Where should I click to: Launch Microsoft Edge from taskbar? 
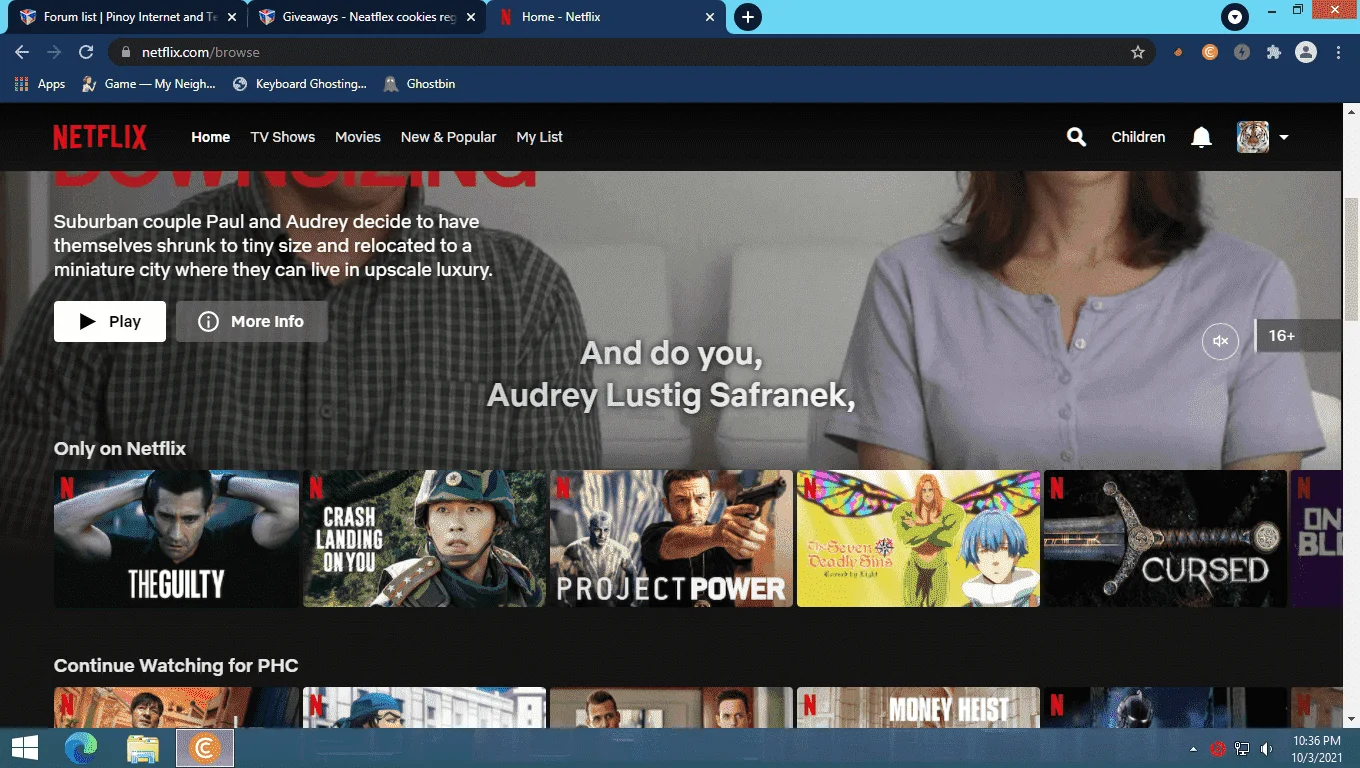pos(81,748)
